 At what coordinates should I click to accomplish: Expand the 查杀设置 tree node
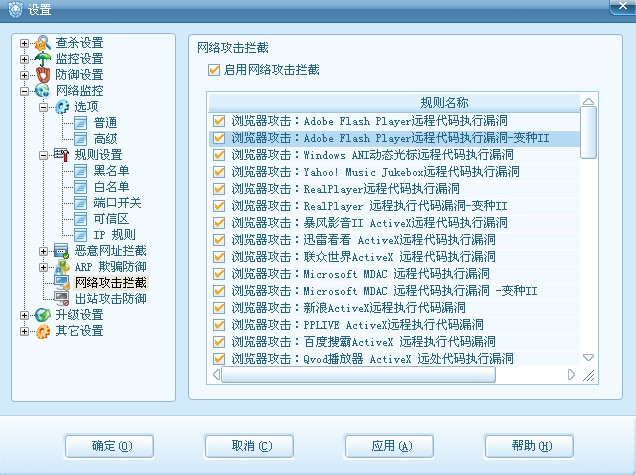pos(24,43)
